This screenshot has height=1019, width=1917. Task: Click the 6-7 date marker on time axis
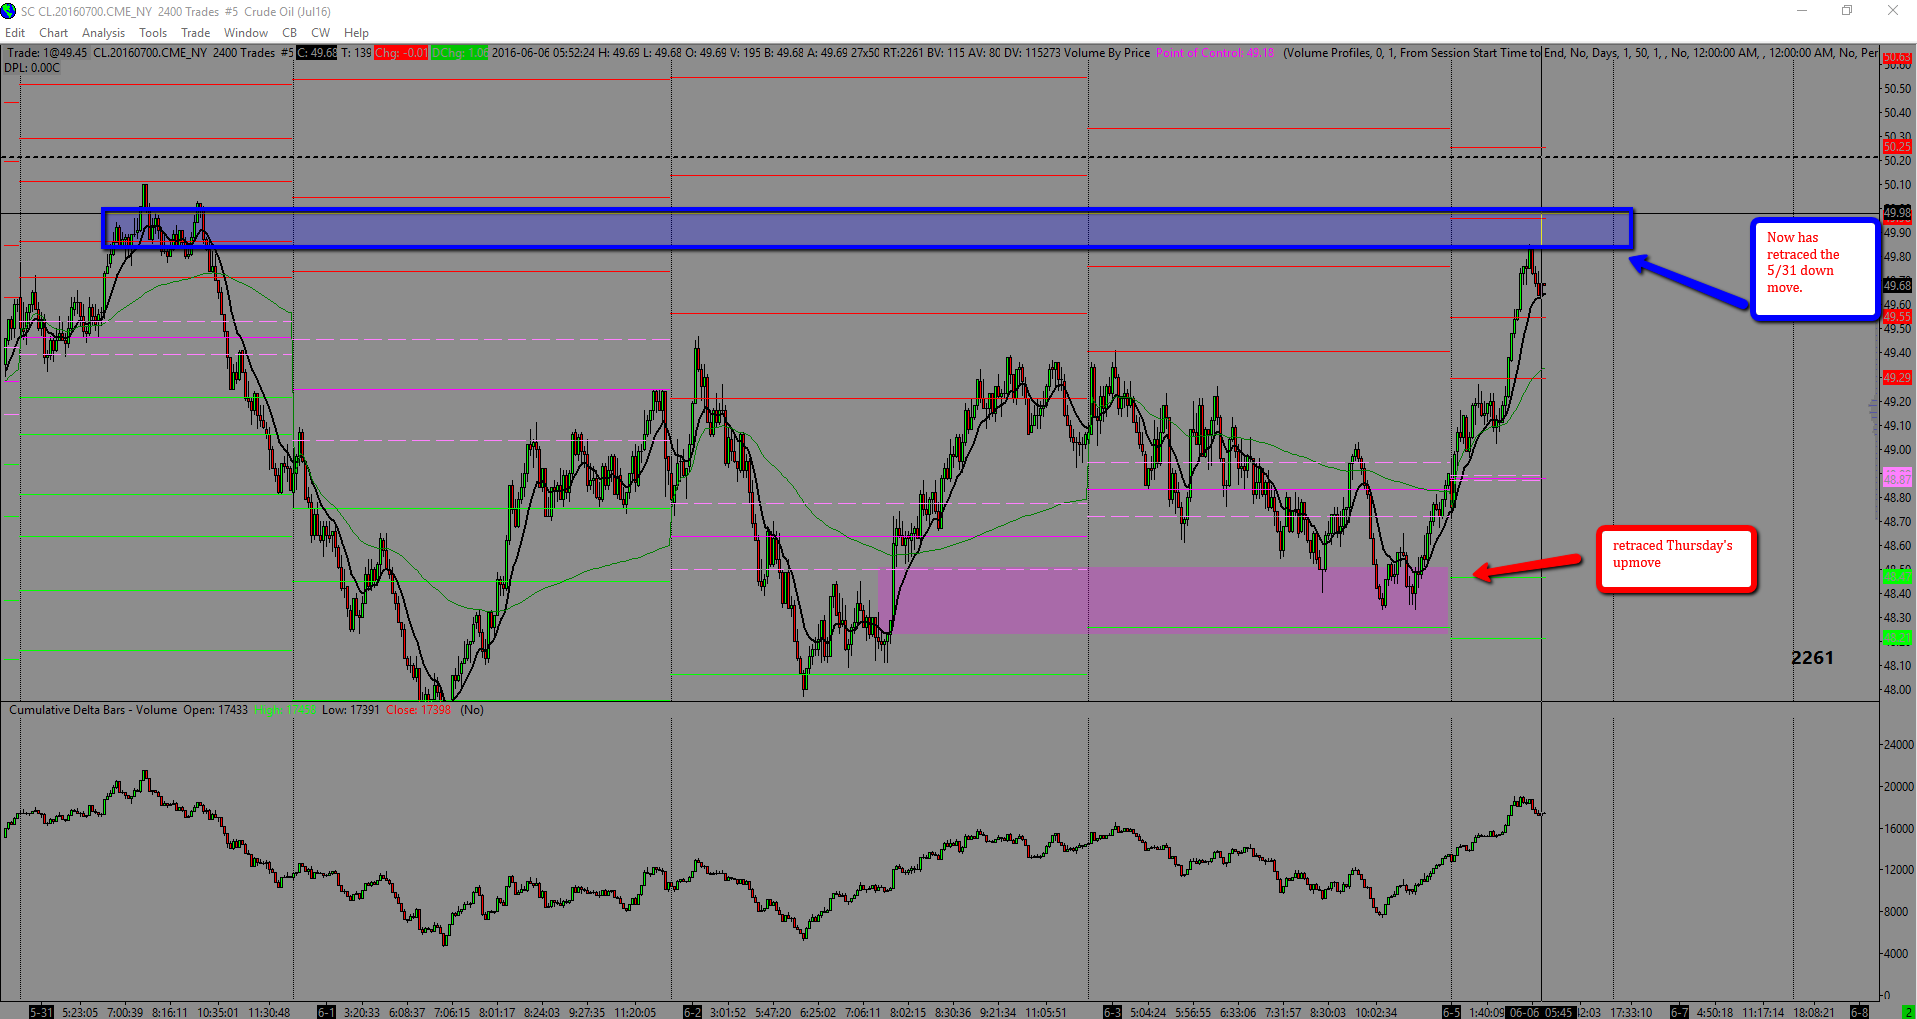(1679, 1012)
